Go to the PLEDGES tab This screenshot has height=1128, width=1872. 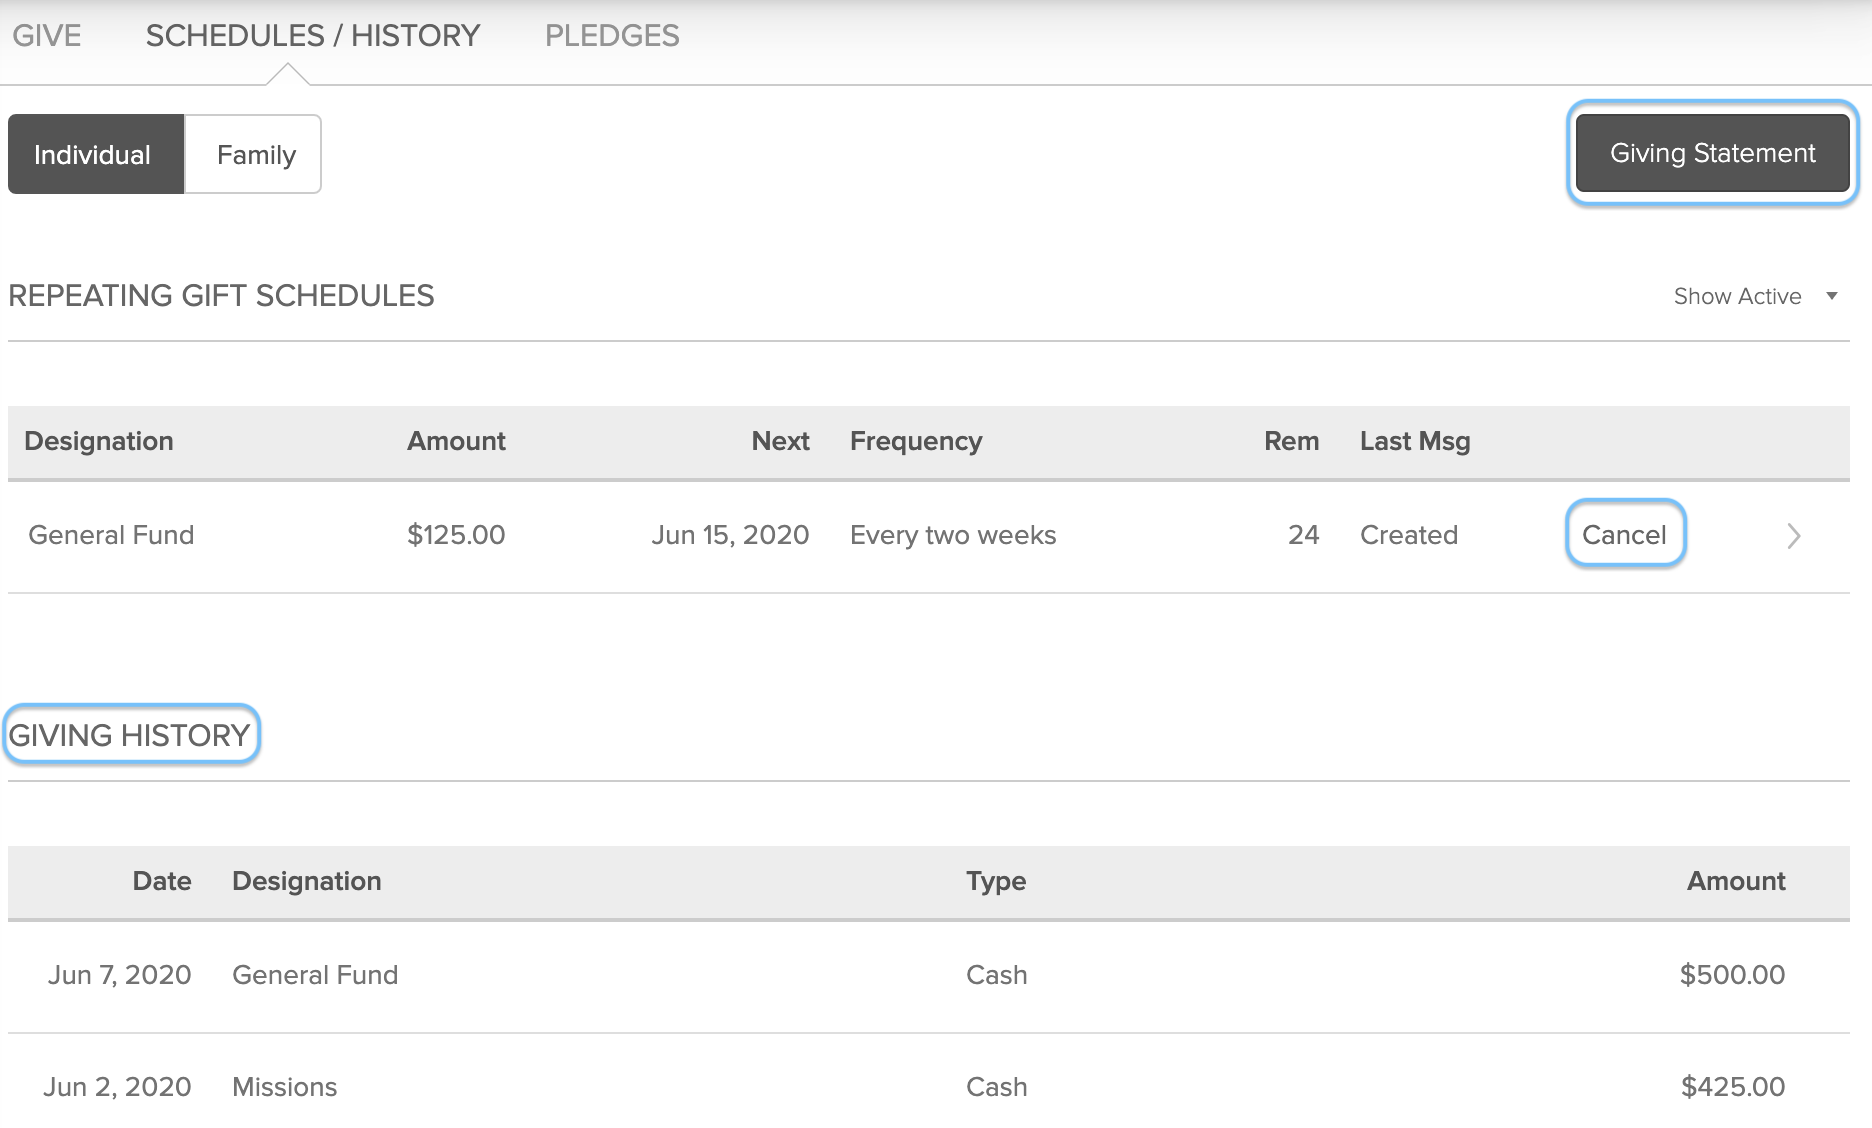(x=612, y=36)
